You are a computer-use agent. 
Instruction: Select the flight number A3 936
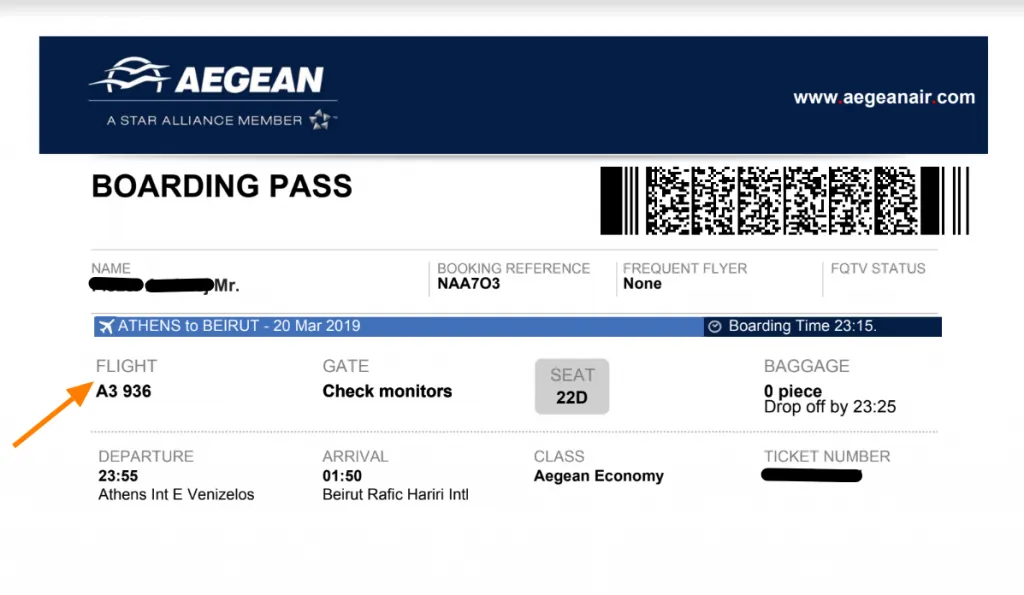click(x=123, y=391)
